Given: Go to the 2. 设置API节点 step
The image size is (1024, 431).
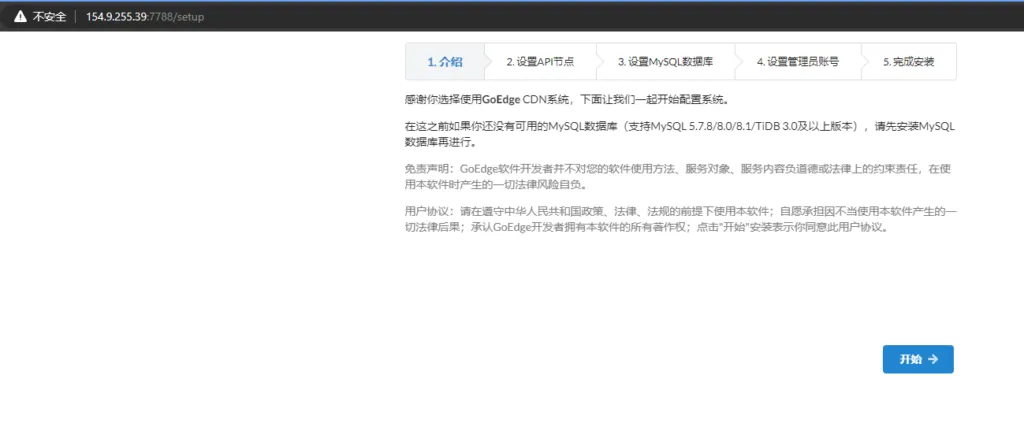Looking at the screenshot, I should point(540,61).
